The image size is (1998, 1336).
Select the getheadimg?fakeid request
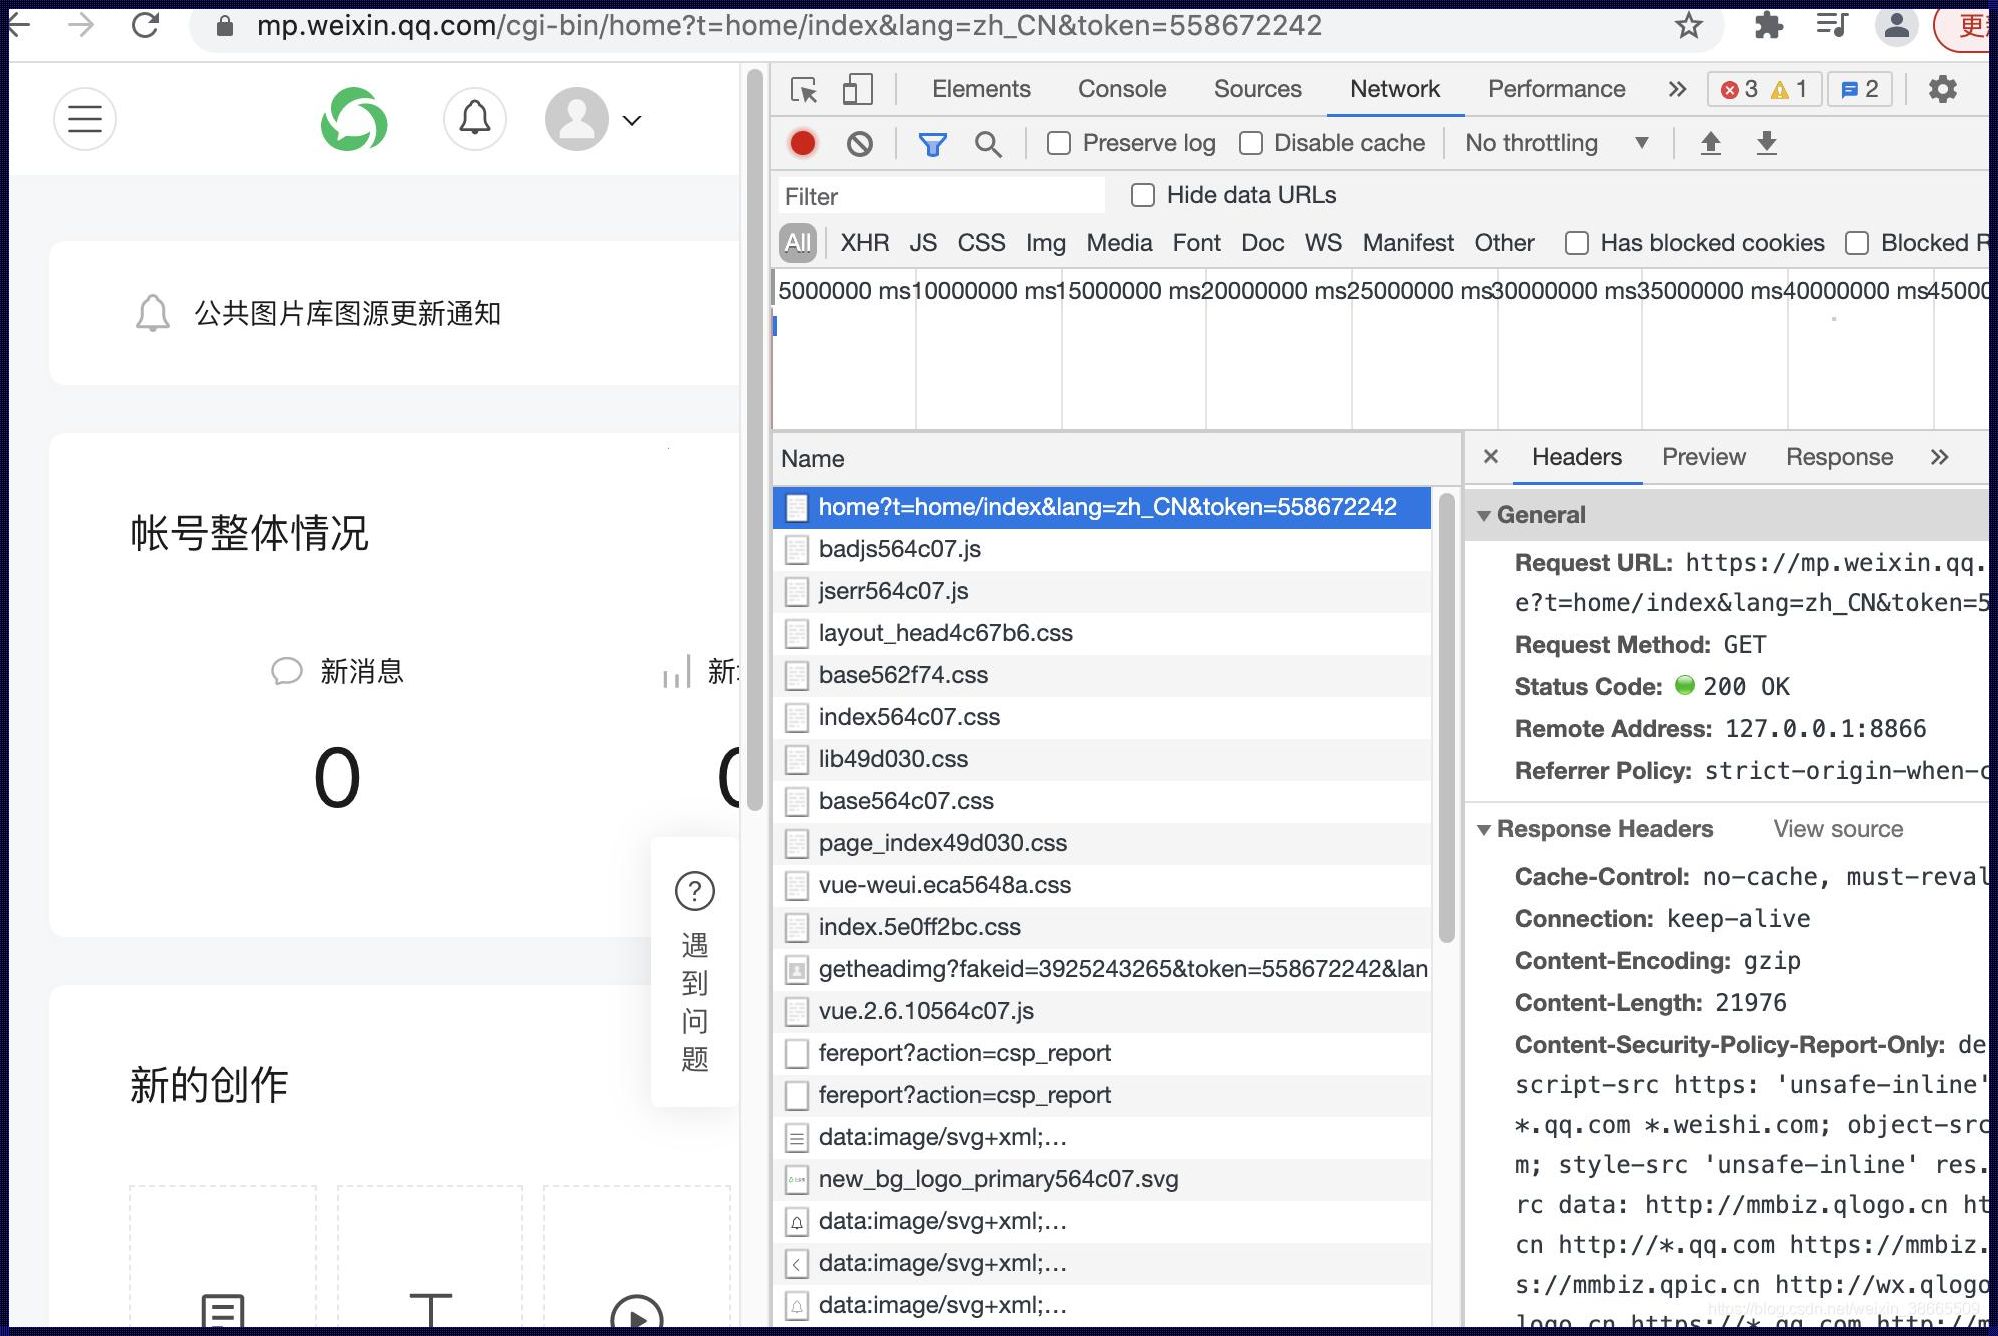pyautogui.click(x=1102, y=969)
